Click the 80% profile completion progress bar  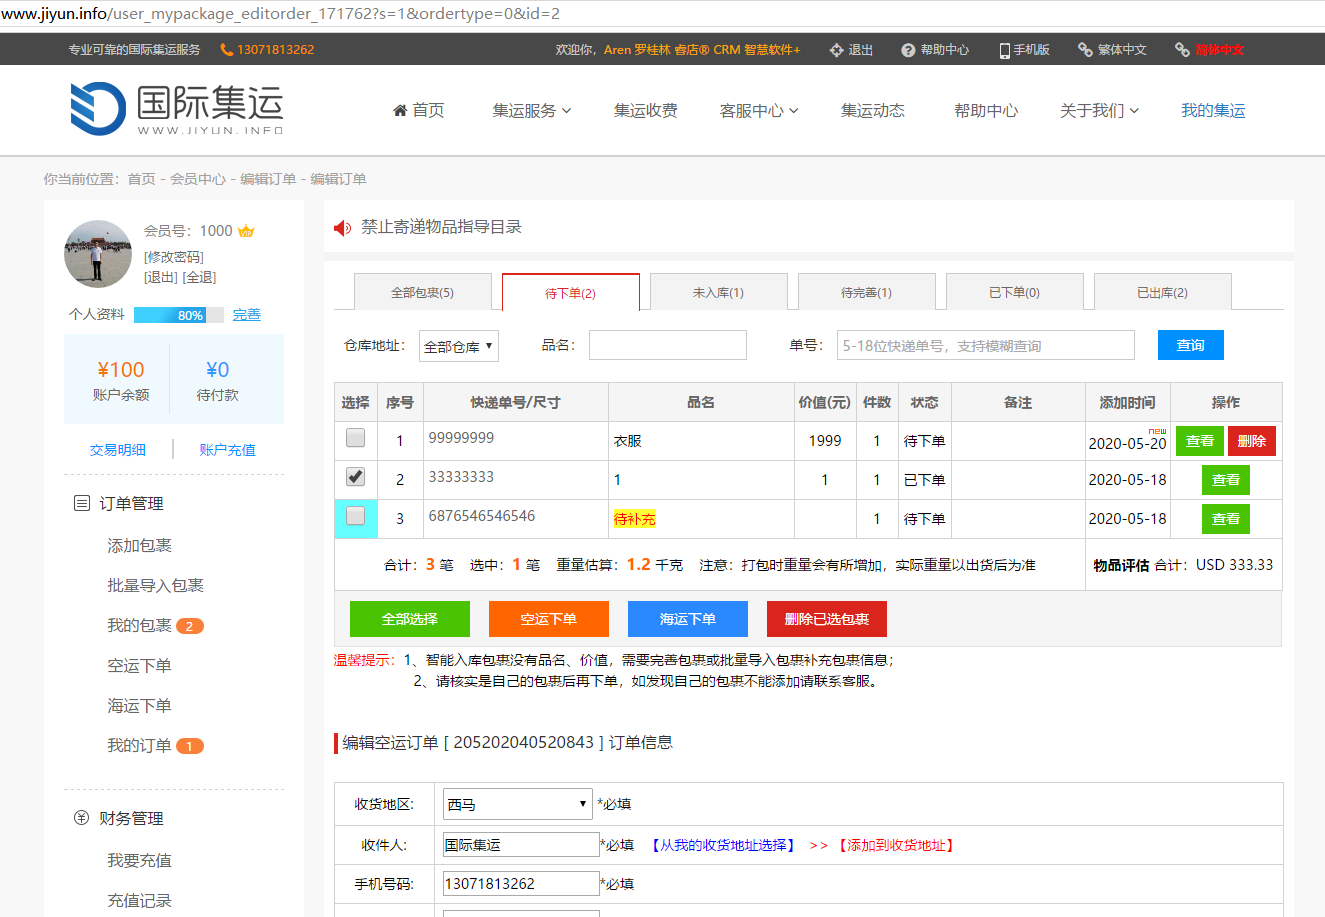coord(178,315)
